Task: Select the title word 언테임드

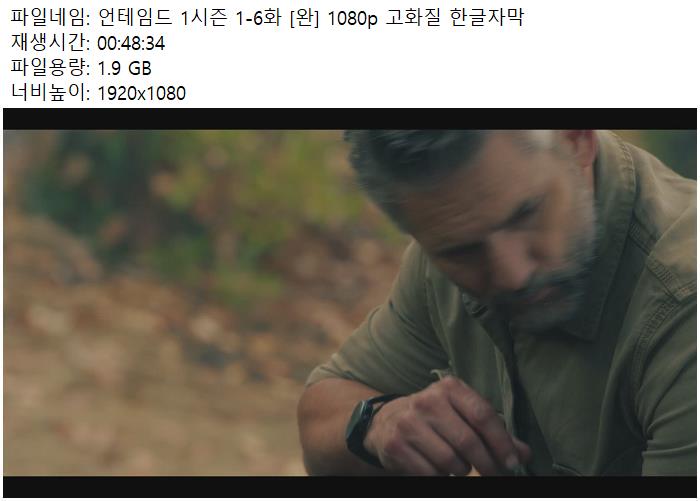Action: [x=135, y=18]
